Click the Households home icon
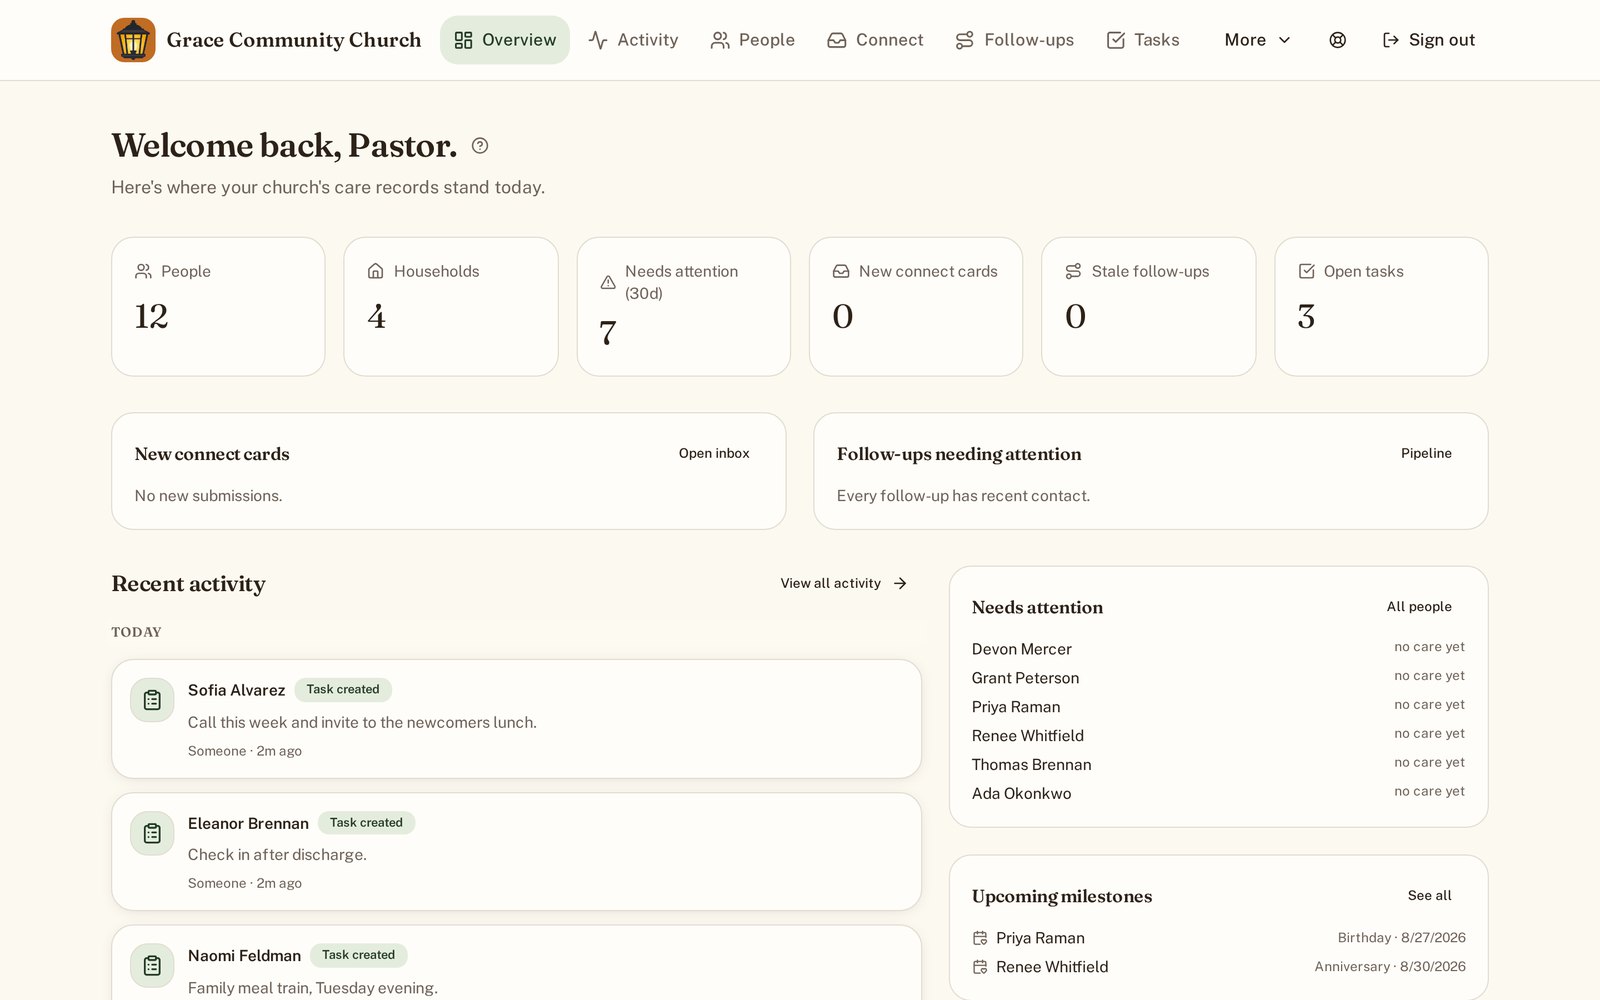Viewport: 1600px width, 1000px height. [376, 271]
